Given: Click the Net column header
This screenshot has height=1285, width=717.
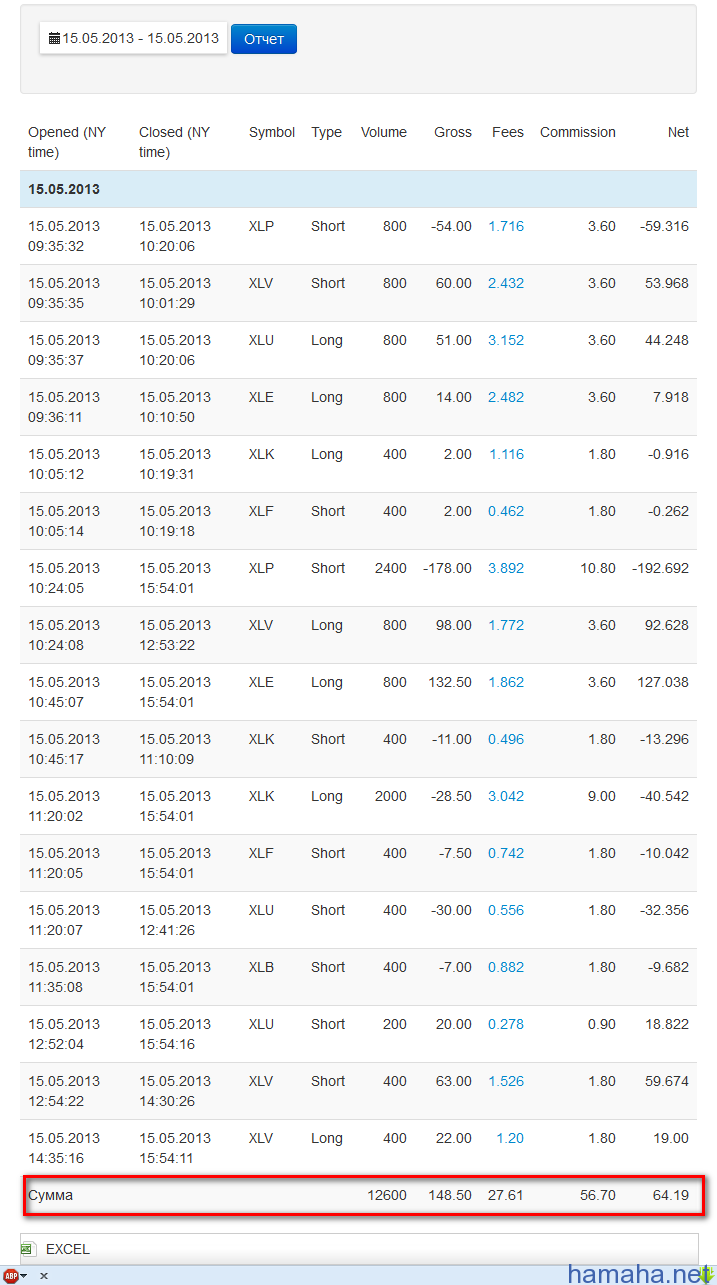Looking at the screenshot, I should 678,132.
